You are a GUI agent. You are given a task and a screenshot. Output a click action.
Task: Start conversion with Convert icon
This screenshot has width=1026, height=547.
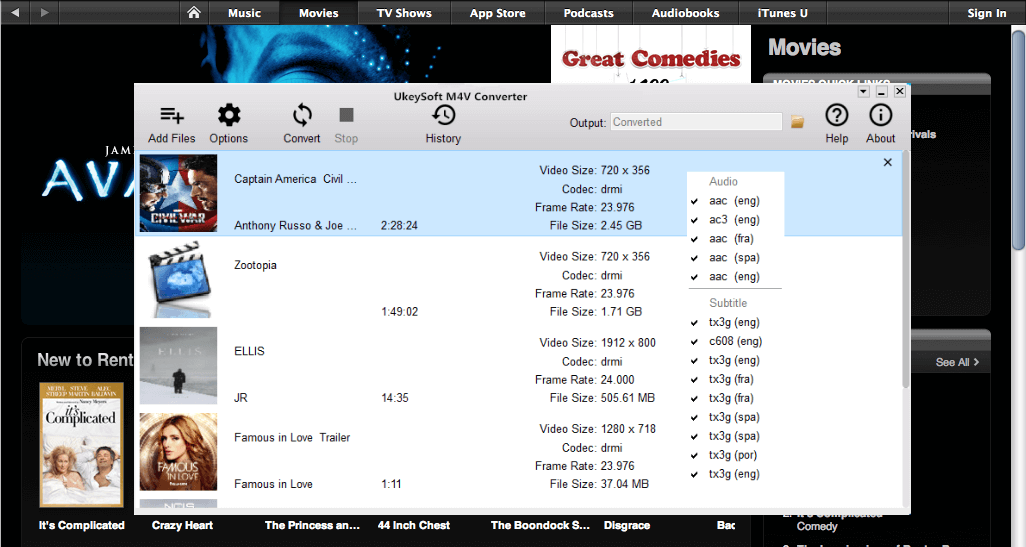coord(302,116)
